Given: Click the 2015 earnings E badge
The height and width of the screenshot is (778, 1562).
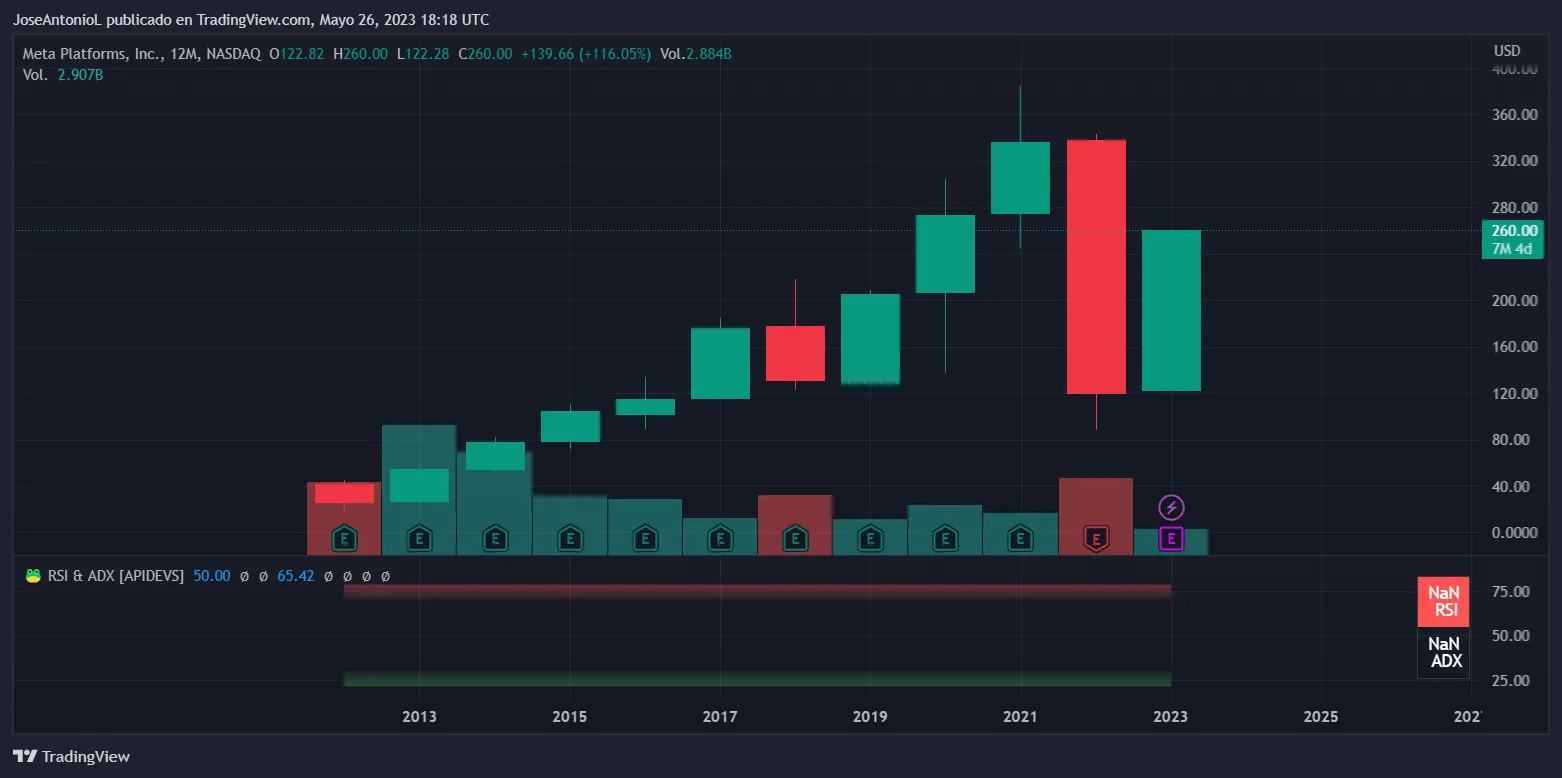Looking at the screenshot, I should click(x=569, y=538).
